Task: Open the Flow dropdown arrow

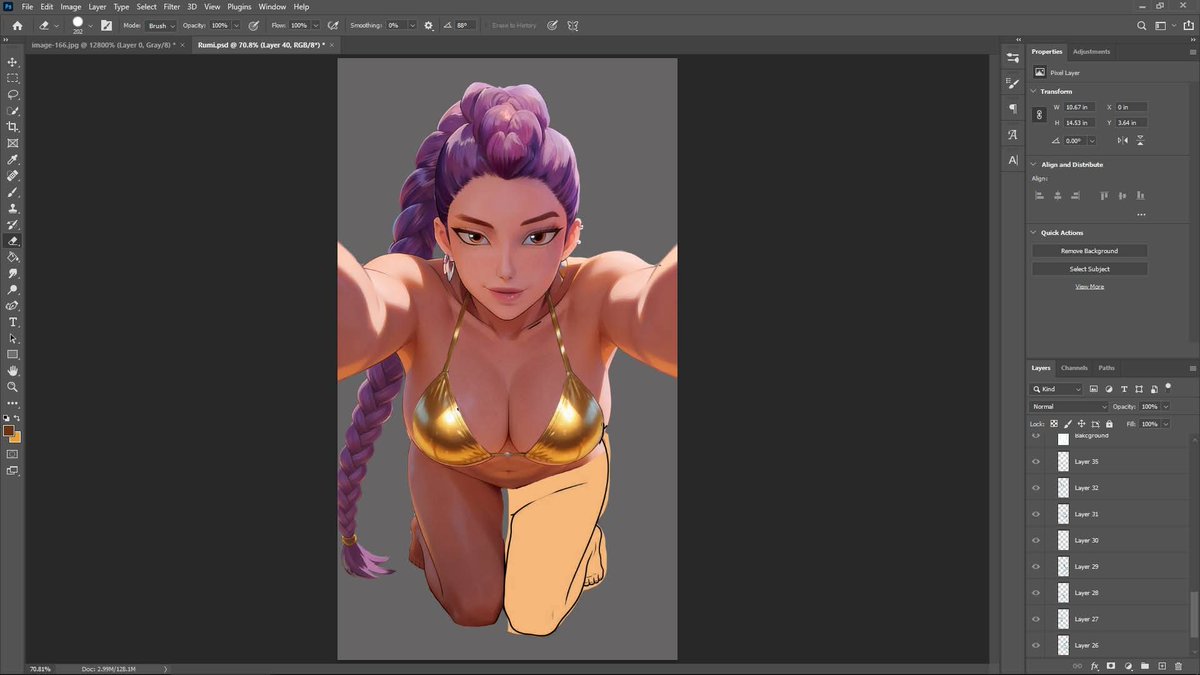Action: pyautogui.click(x=316, y=25)
